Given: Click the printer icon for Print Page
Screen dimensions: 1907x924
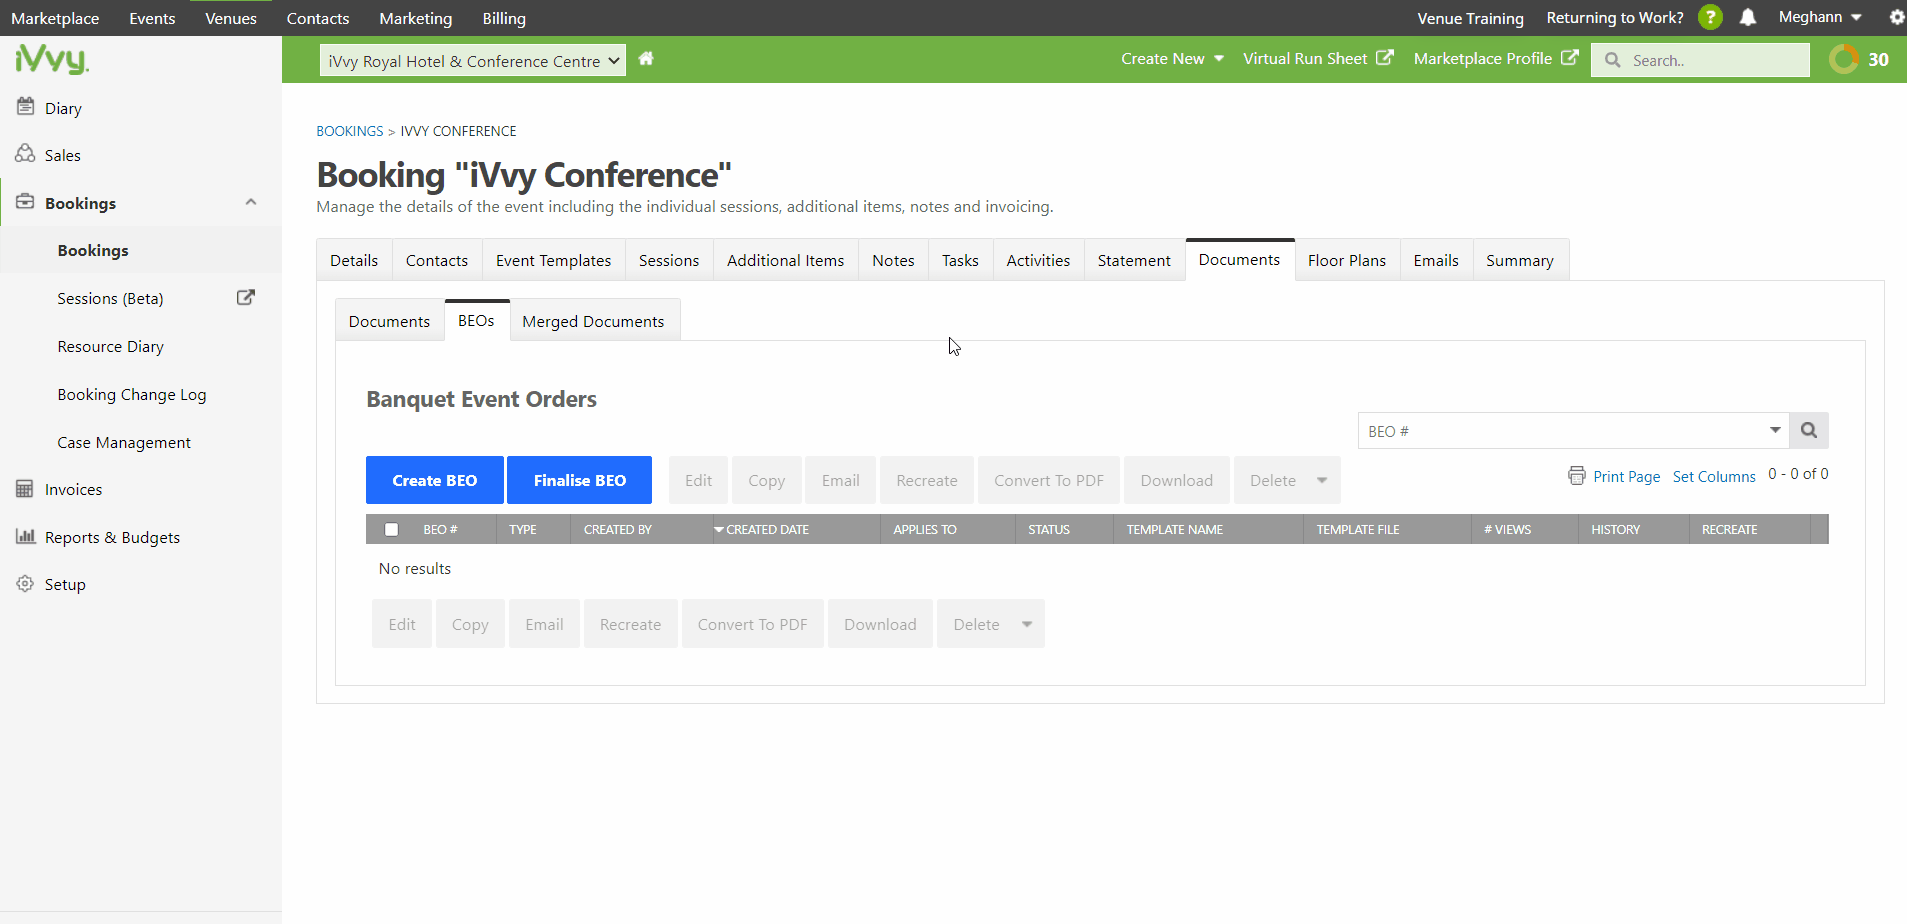Looking at the screenshot, I should coord(1577,476).
